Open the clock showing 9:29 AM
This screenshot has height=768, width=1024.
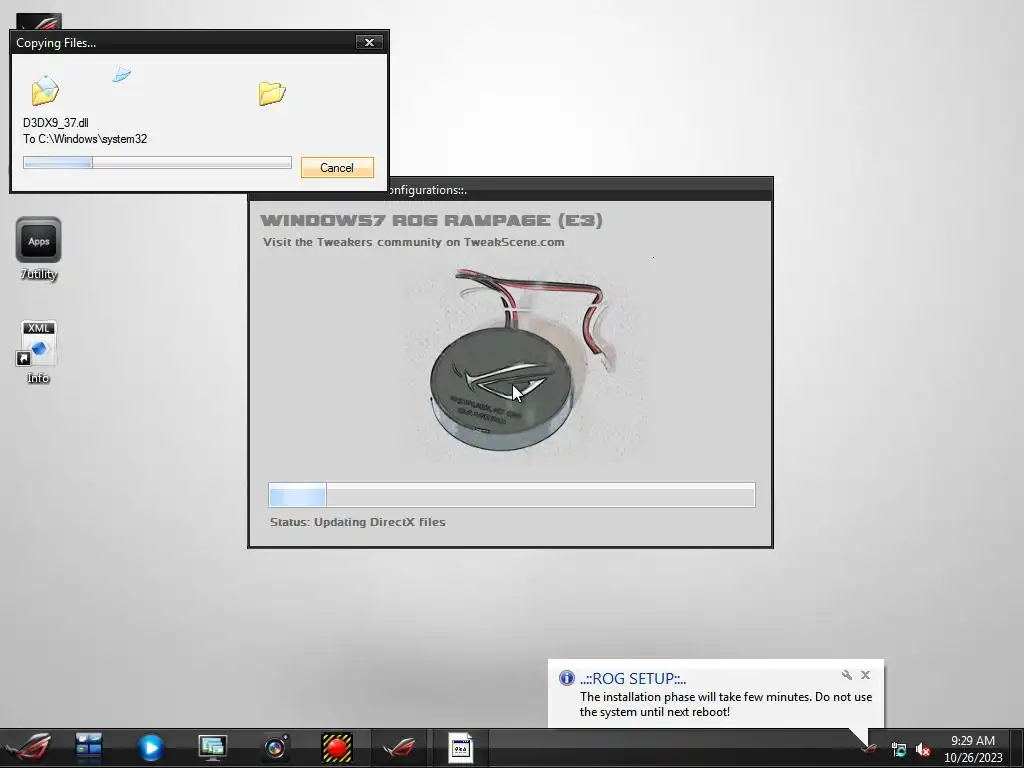[x=972, y=741]
